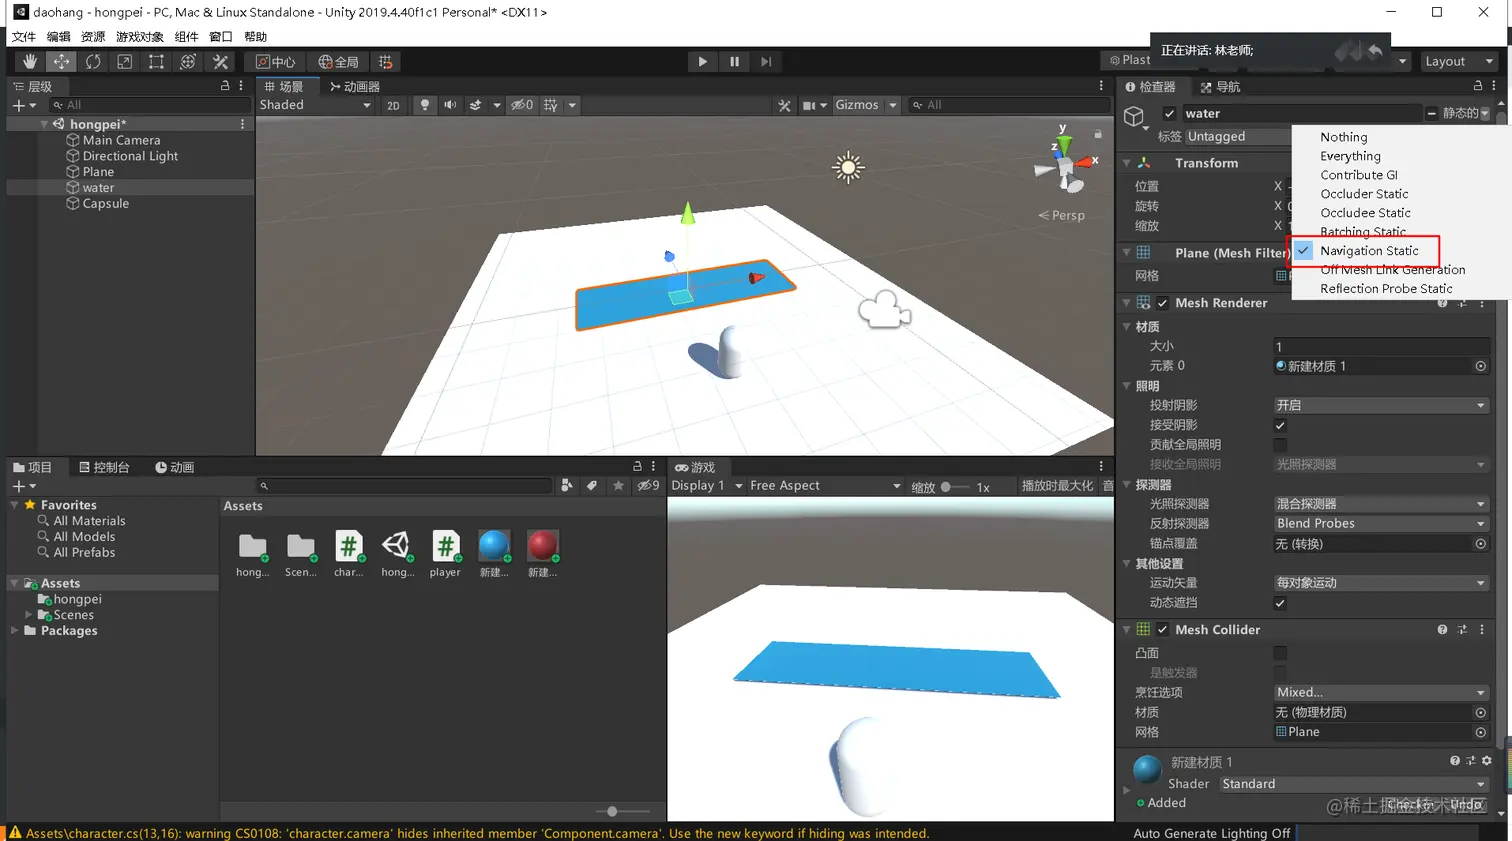Click 播放时最大化 button
The height and width of the screenshot is (841, 1512).
1057,486
